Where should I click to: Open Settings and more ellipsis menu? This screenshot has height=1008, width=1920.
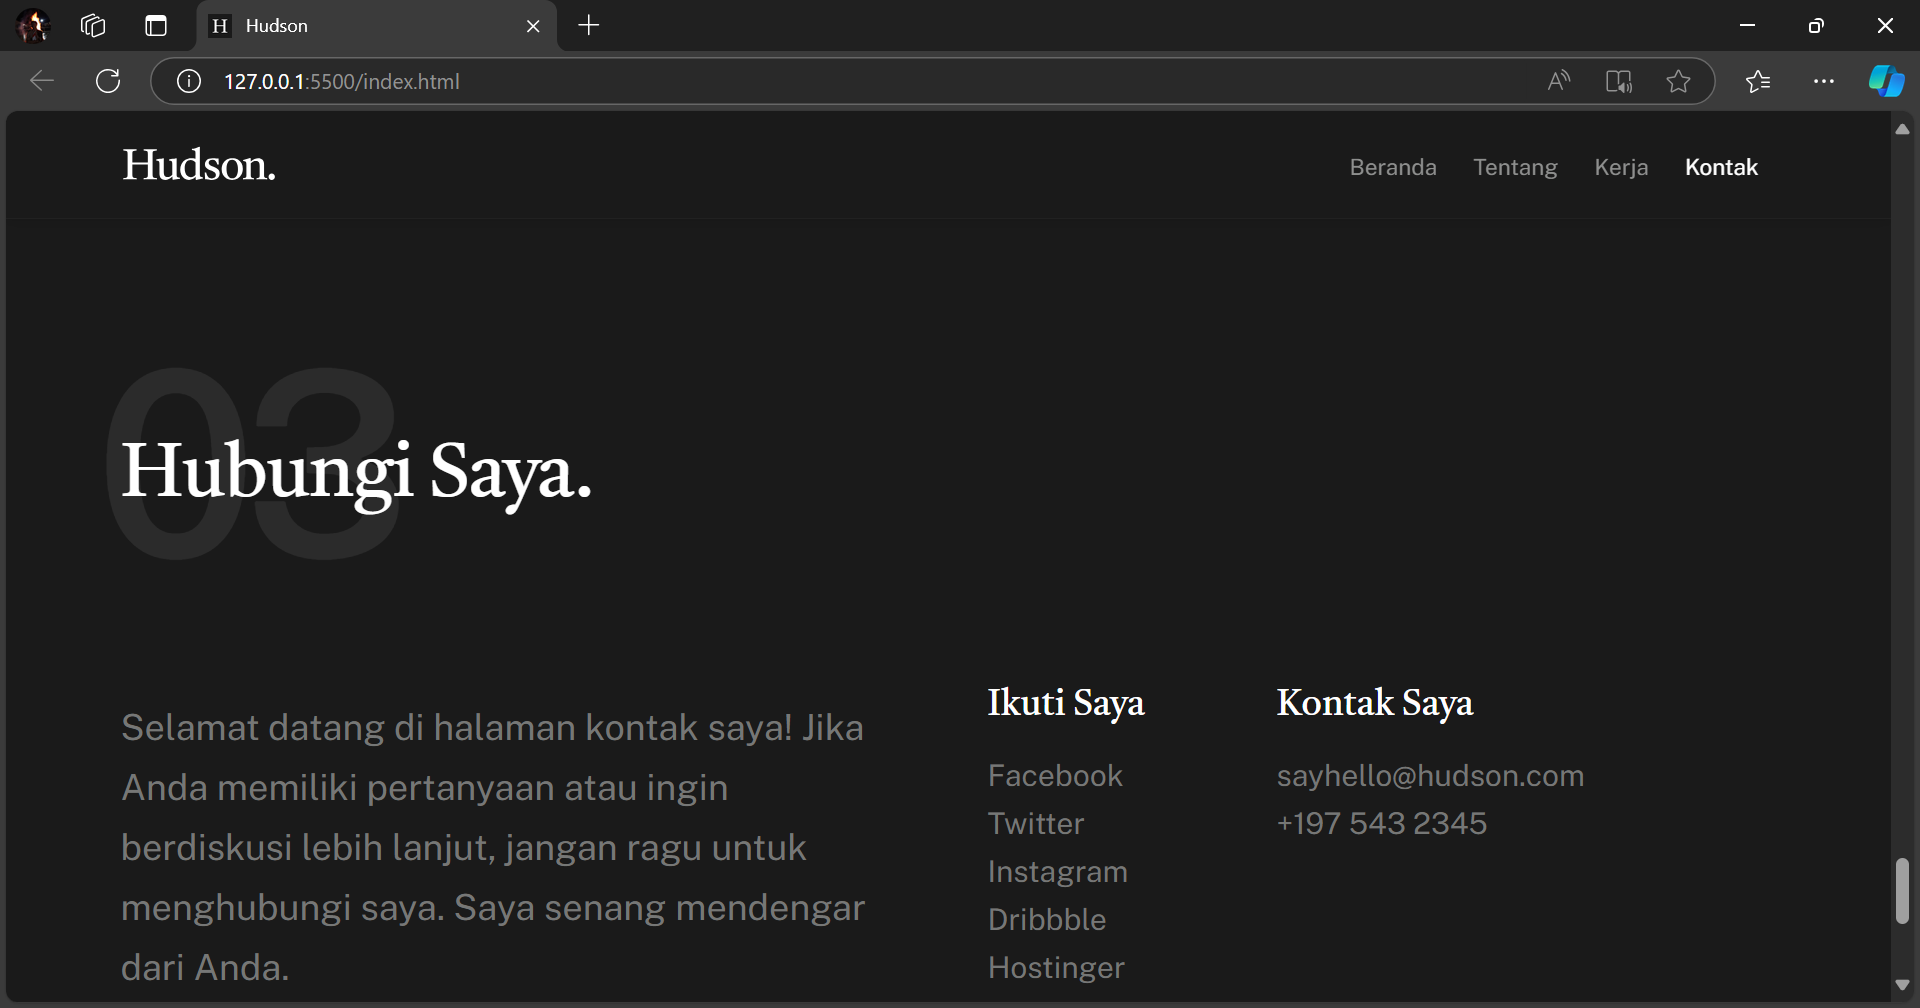[1824, 81]
